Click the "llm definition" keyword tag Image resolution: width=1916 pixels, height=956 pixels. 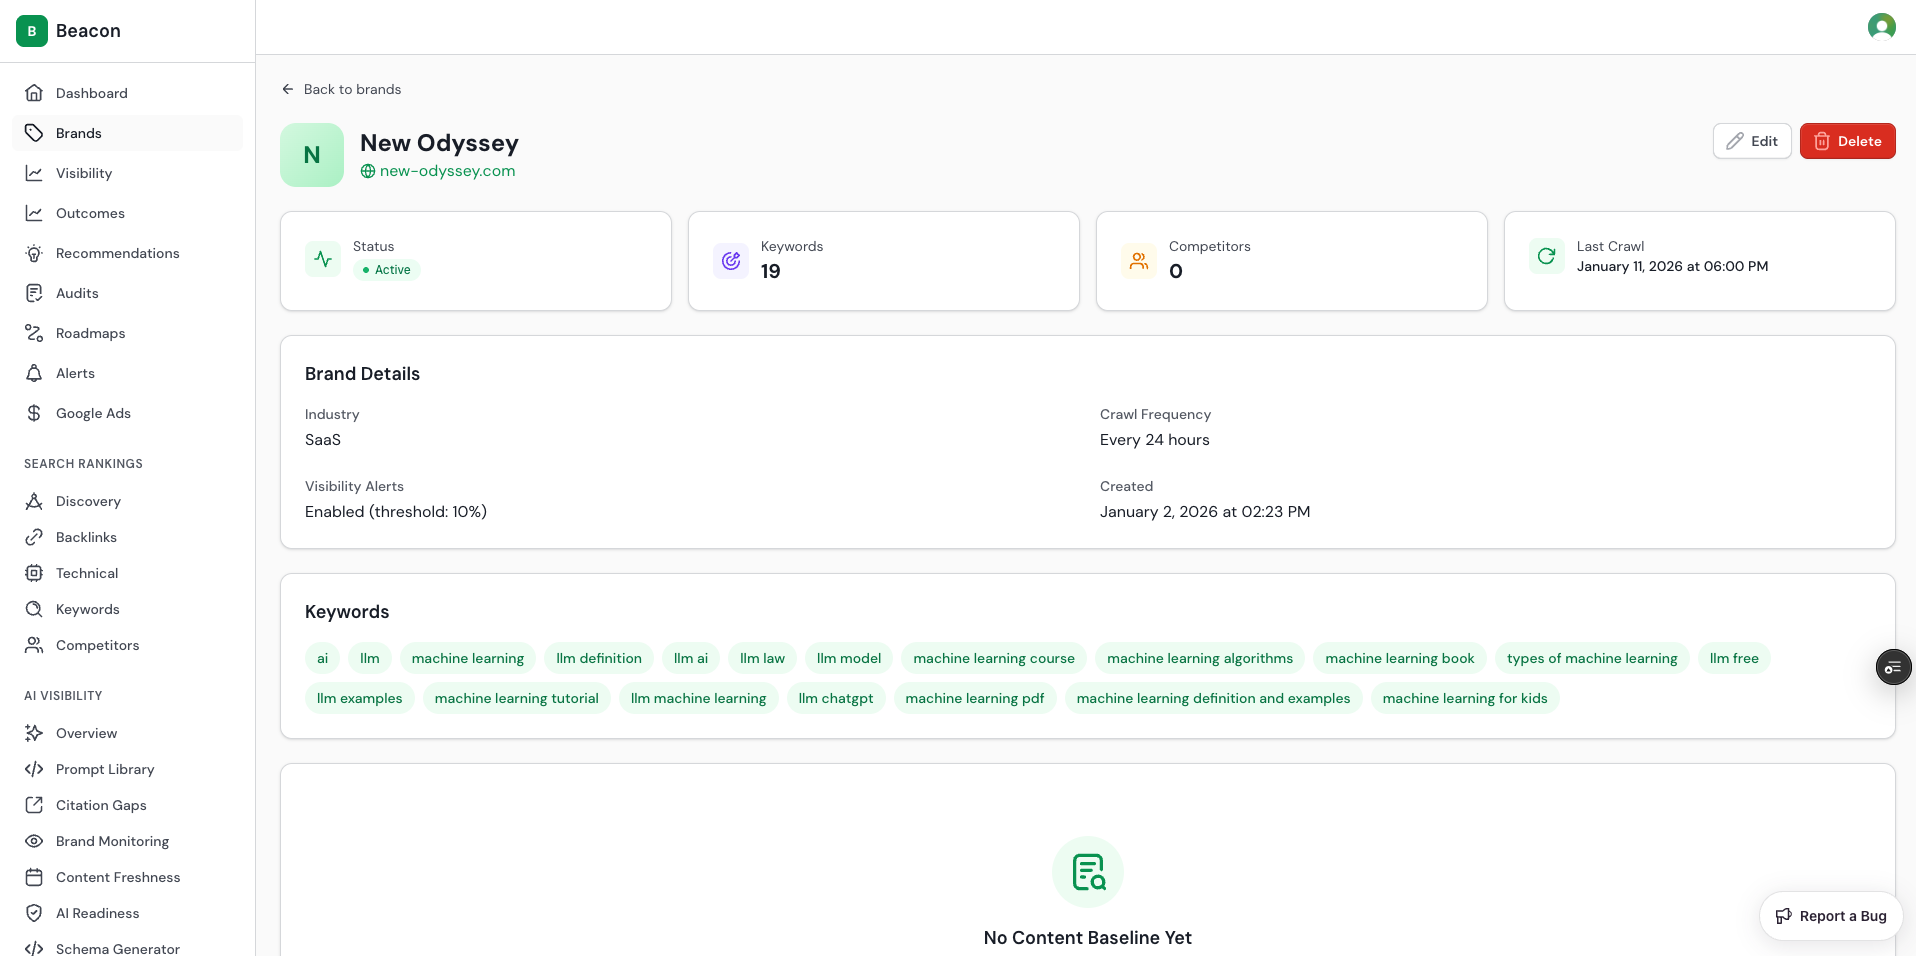[x=599, y=658]
